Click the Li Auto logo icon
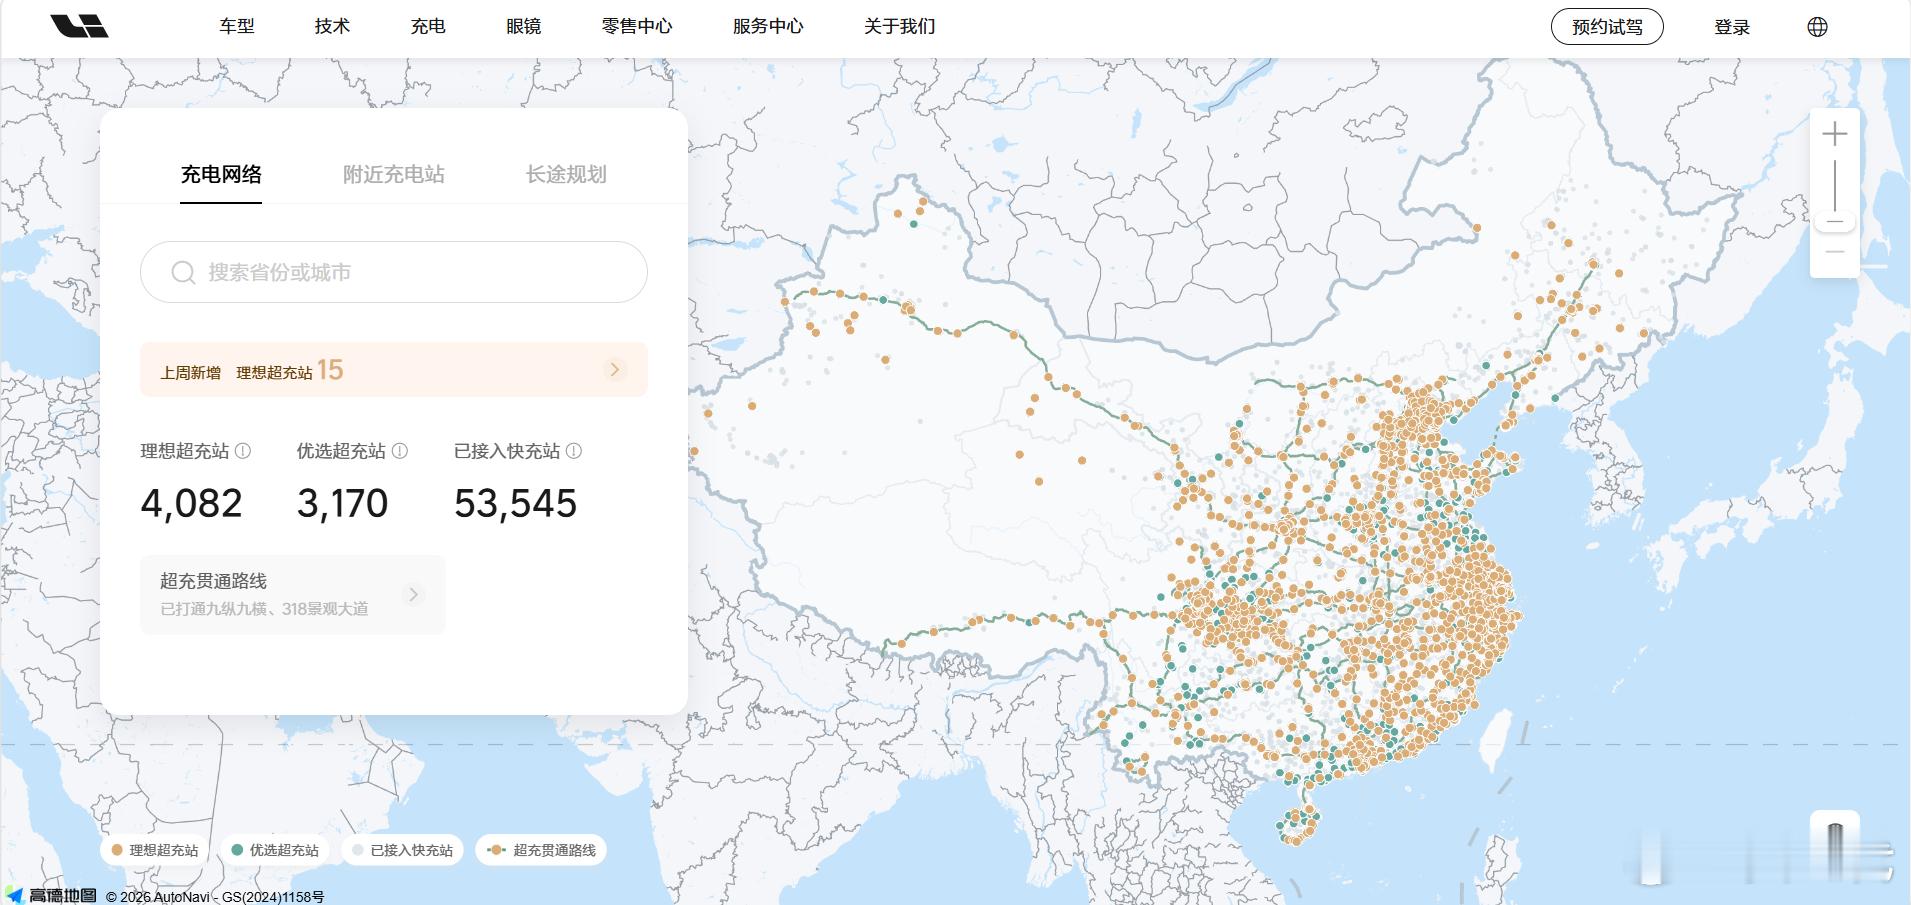This screenshot has height=905, width=1911. pyautogui.click(x=79, y=26)
